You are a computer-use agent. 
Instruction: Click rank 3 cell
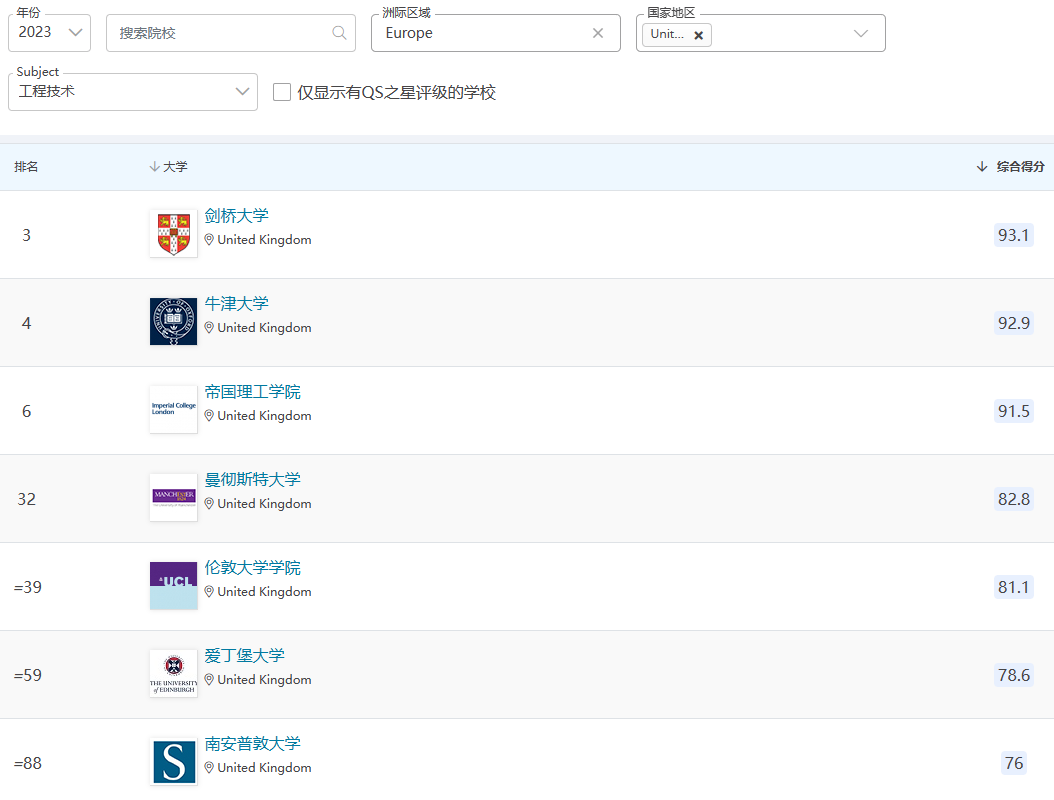(27, 235)
